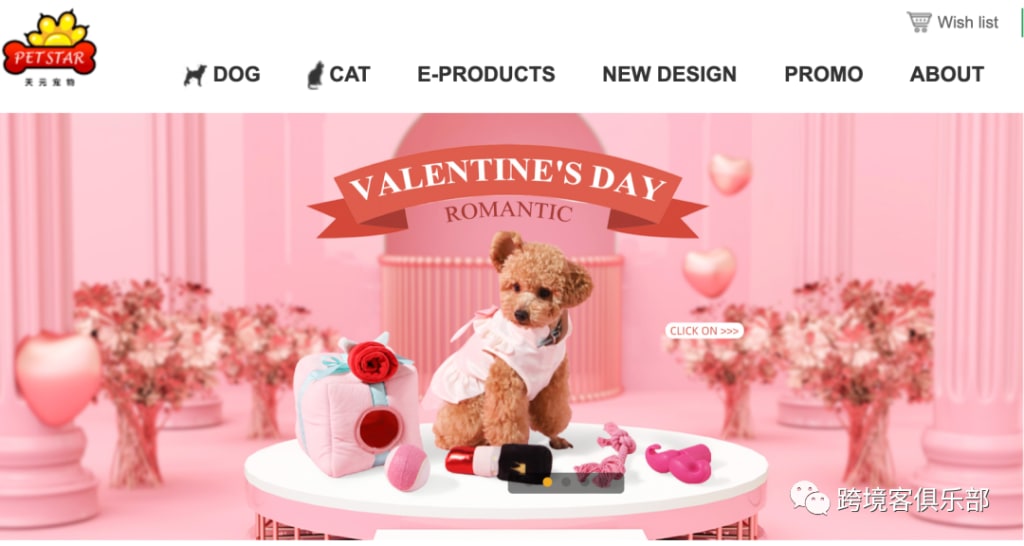Click the pink gift box plush toy

coord(356,406)
